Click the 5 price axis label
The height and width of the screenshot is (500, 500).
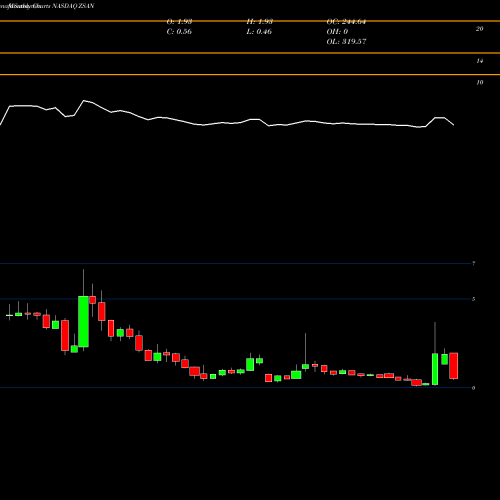click(x=473, y=299)
